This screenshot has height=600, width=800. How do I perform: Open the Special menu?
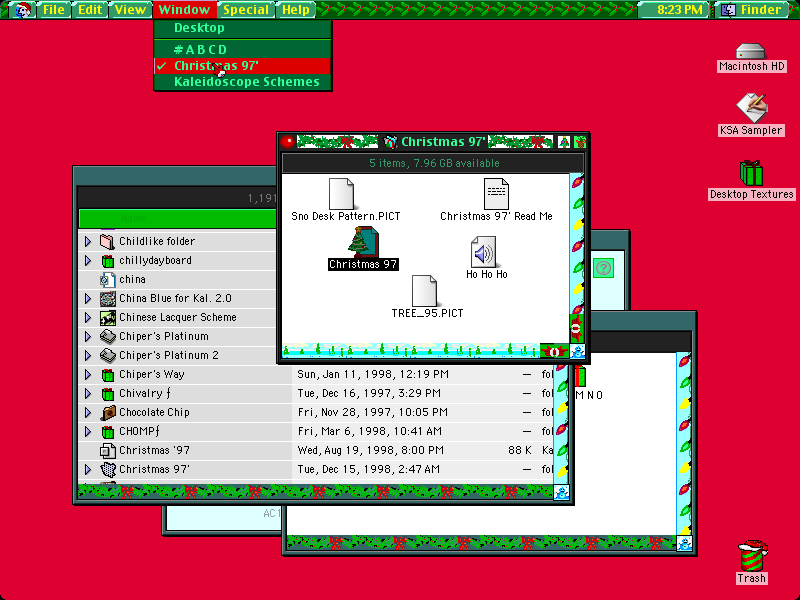point(246,10)
